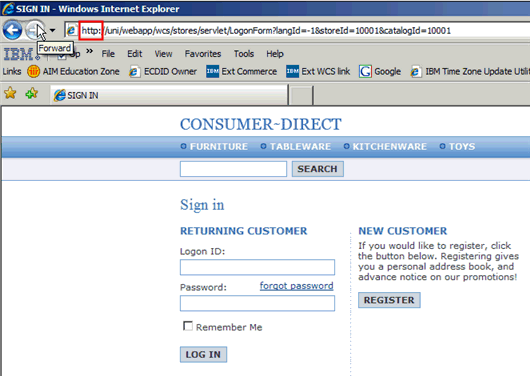The height and width of the screenshot is (376, 530).
Task: Click the Logon ID input field
Action: [257, 267]
